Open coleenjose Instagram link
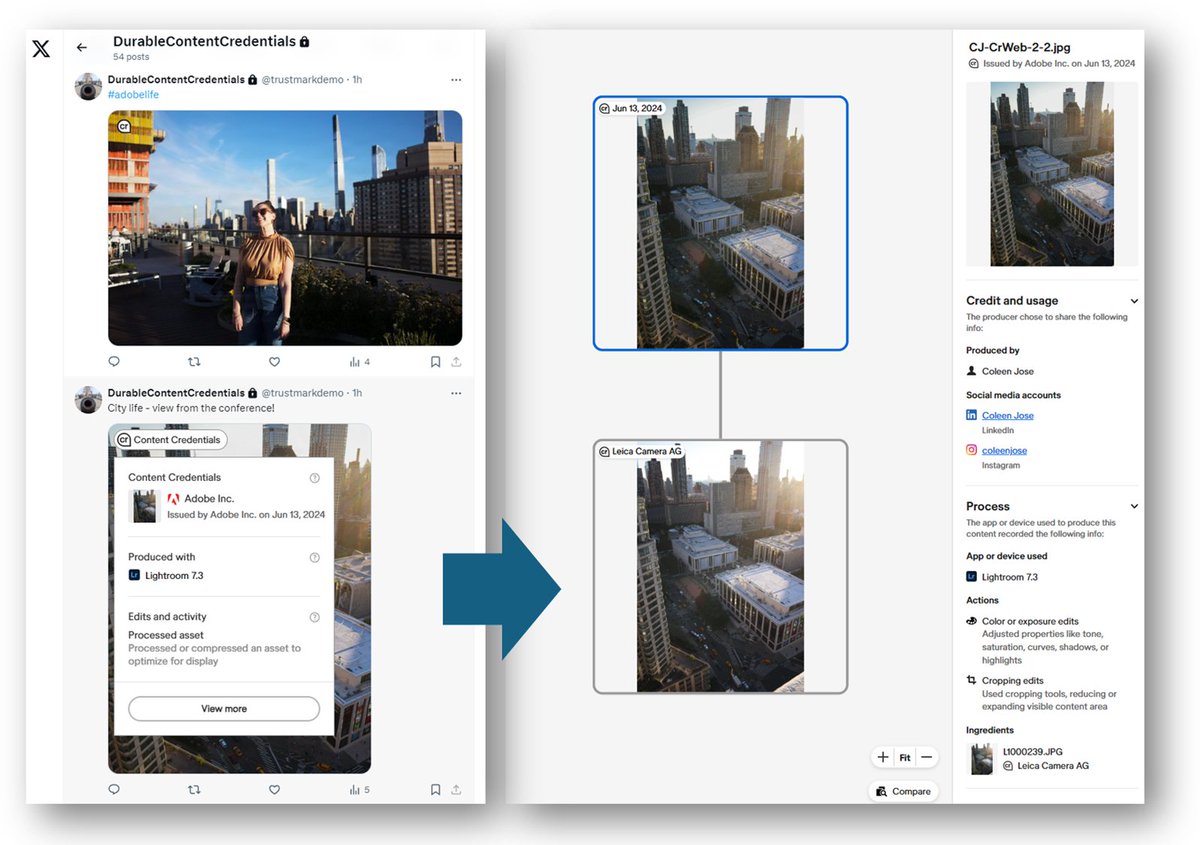Viewport: 1200px width, 845px height. pyautogui.click(x=1004, y=450)
